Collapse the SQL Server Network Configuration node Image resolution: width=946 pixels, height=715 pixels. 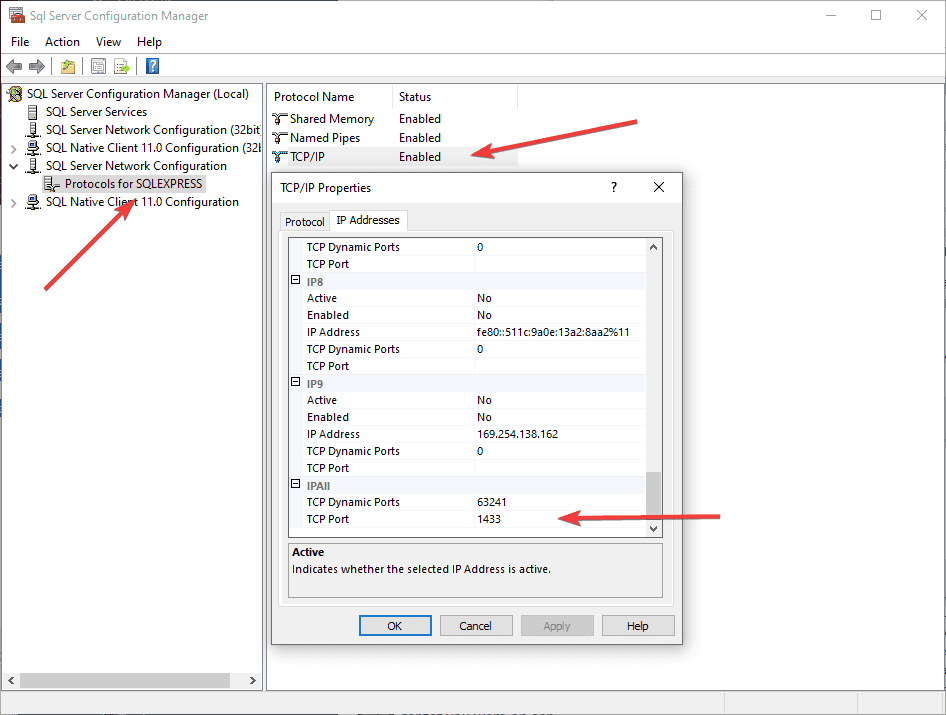pos(13,166)
